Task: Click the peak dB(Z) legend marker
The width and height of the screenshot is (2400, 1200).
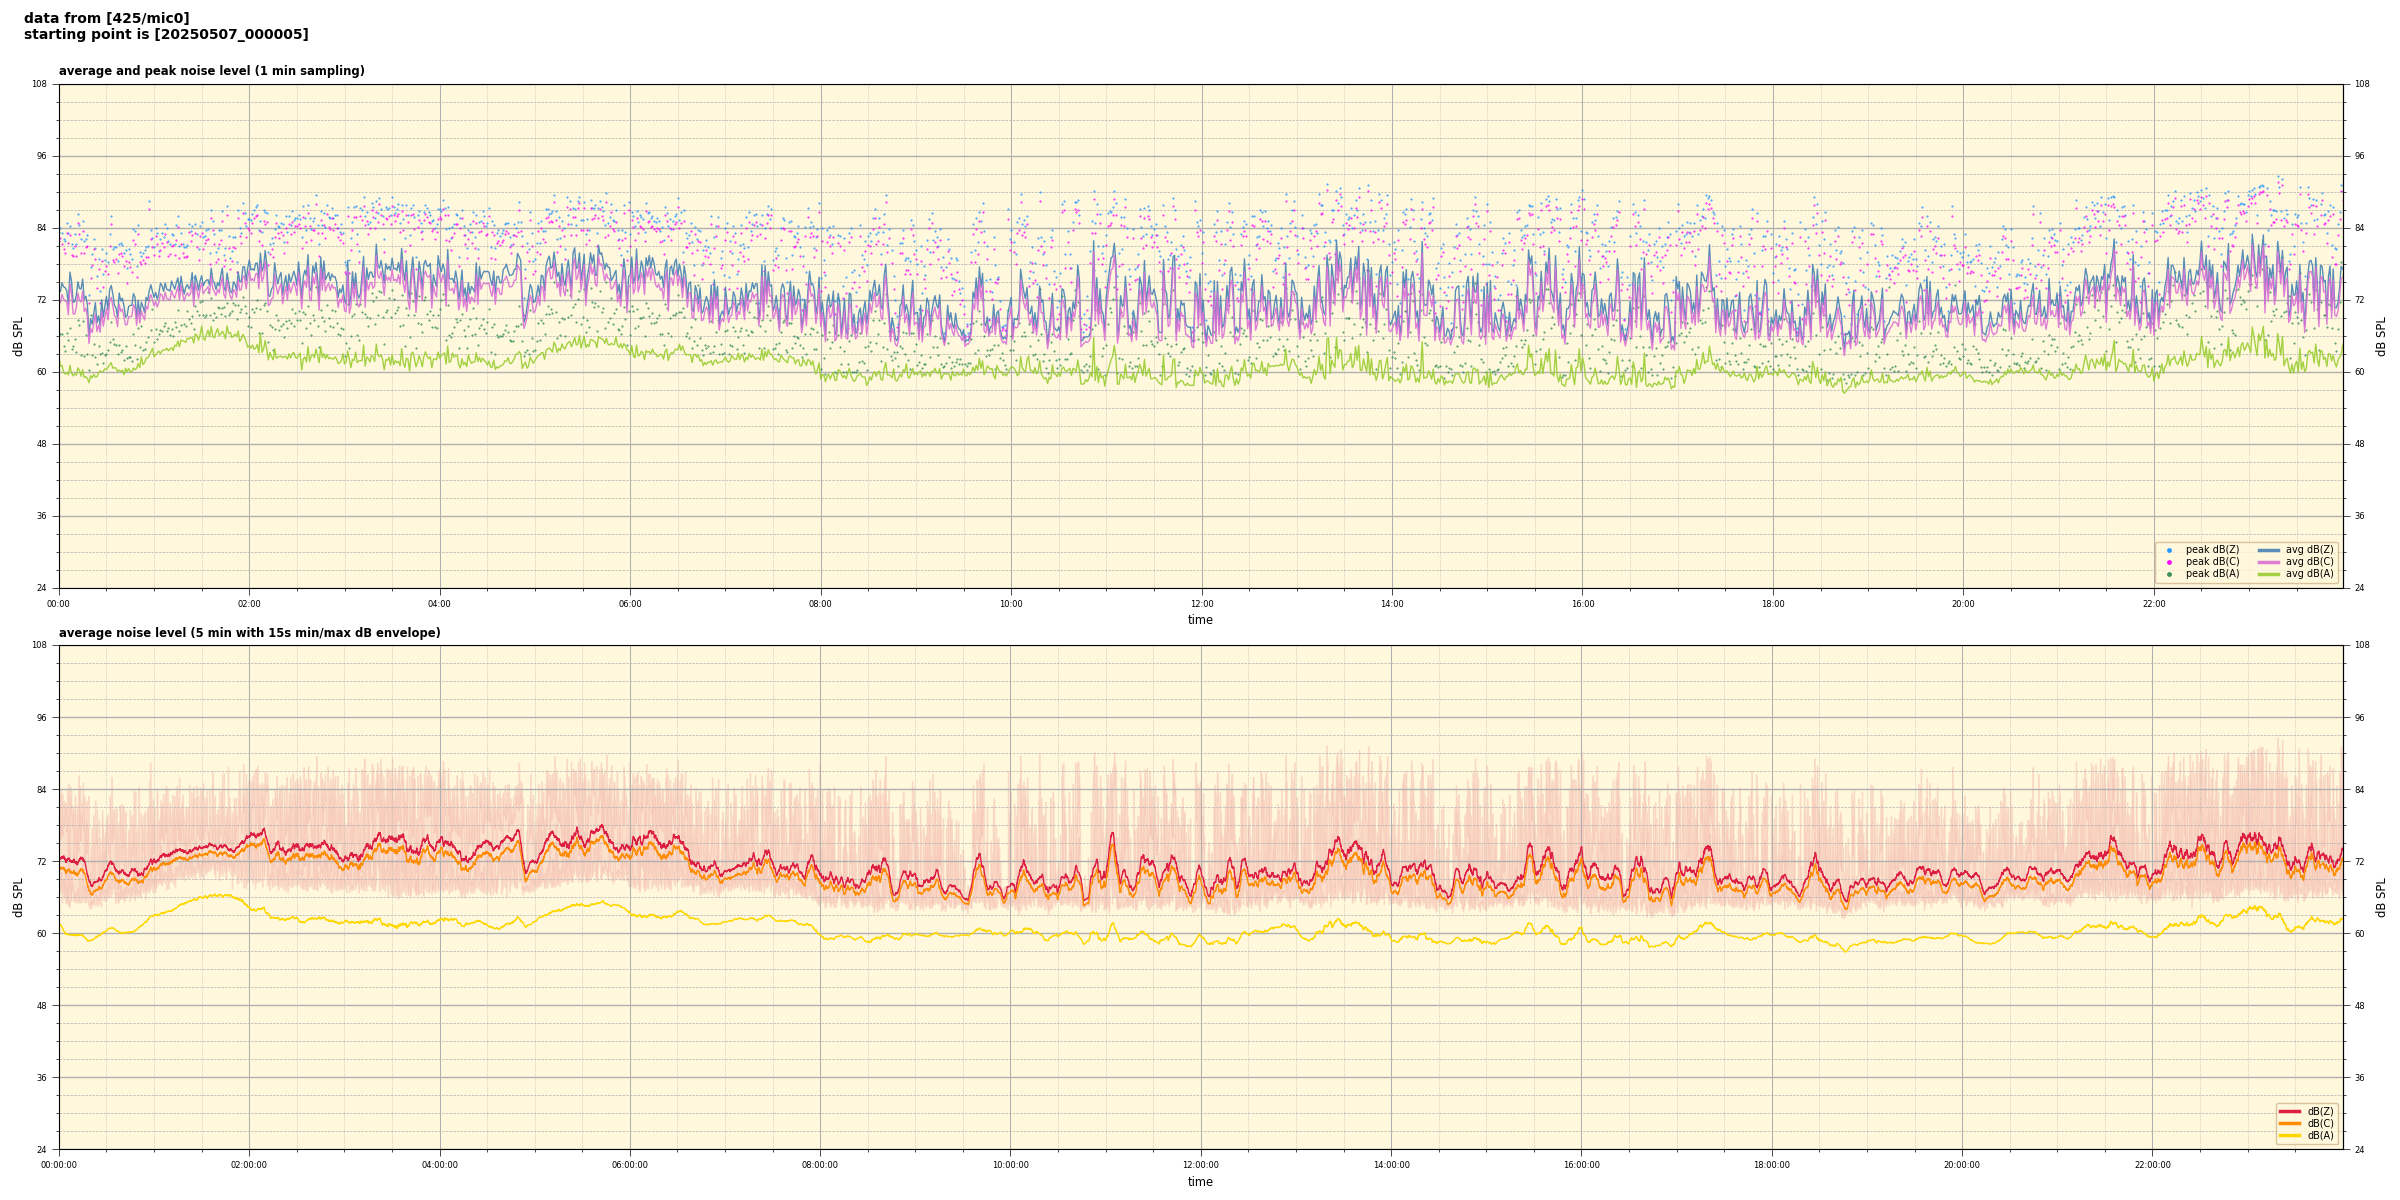Action: point(2169,550)
